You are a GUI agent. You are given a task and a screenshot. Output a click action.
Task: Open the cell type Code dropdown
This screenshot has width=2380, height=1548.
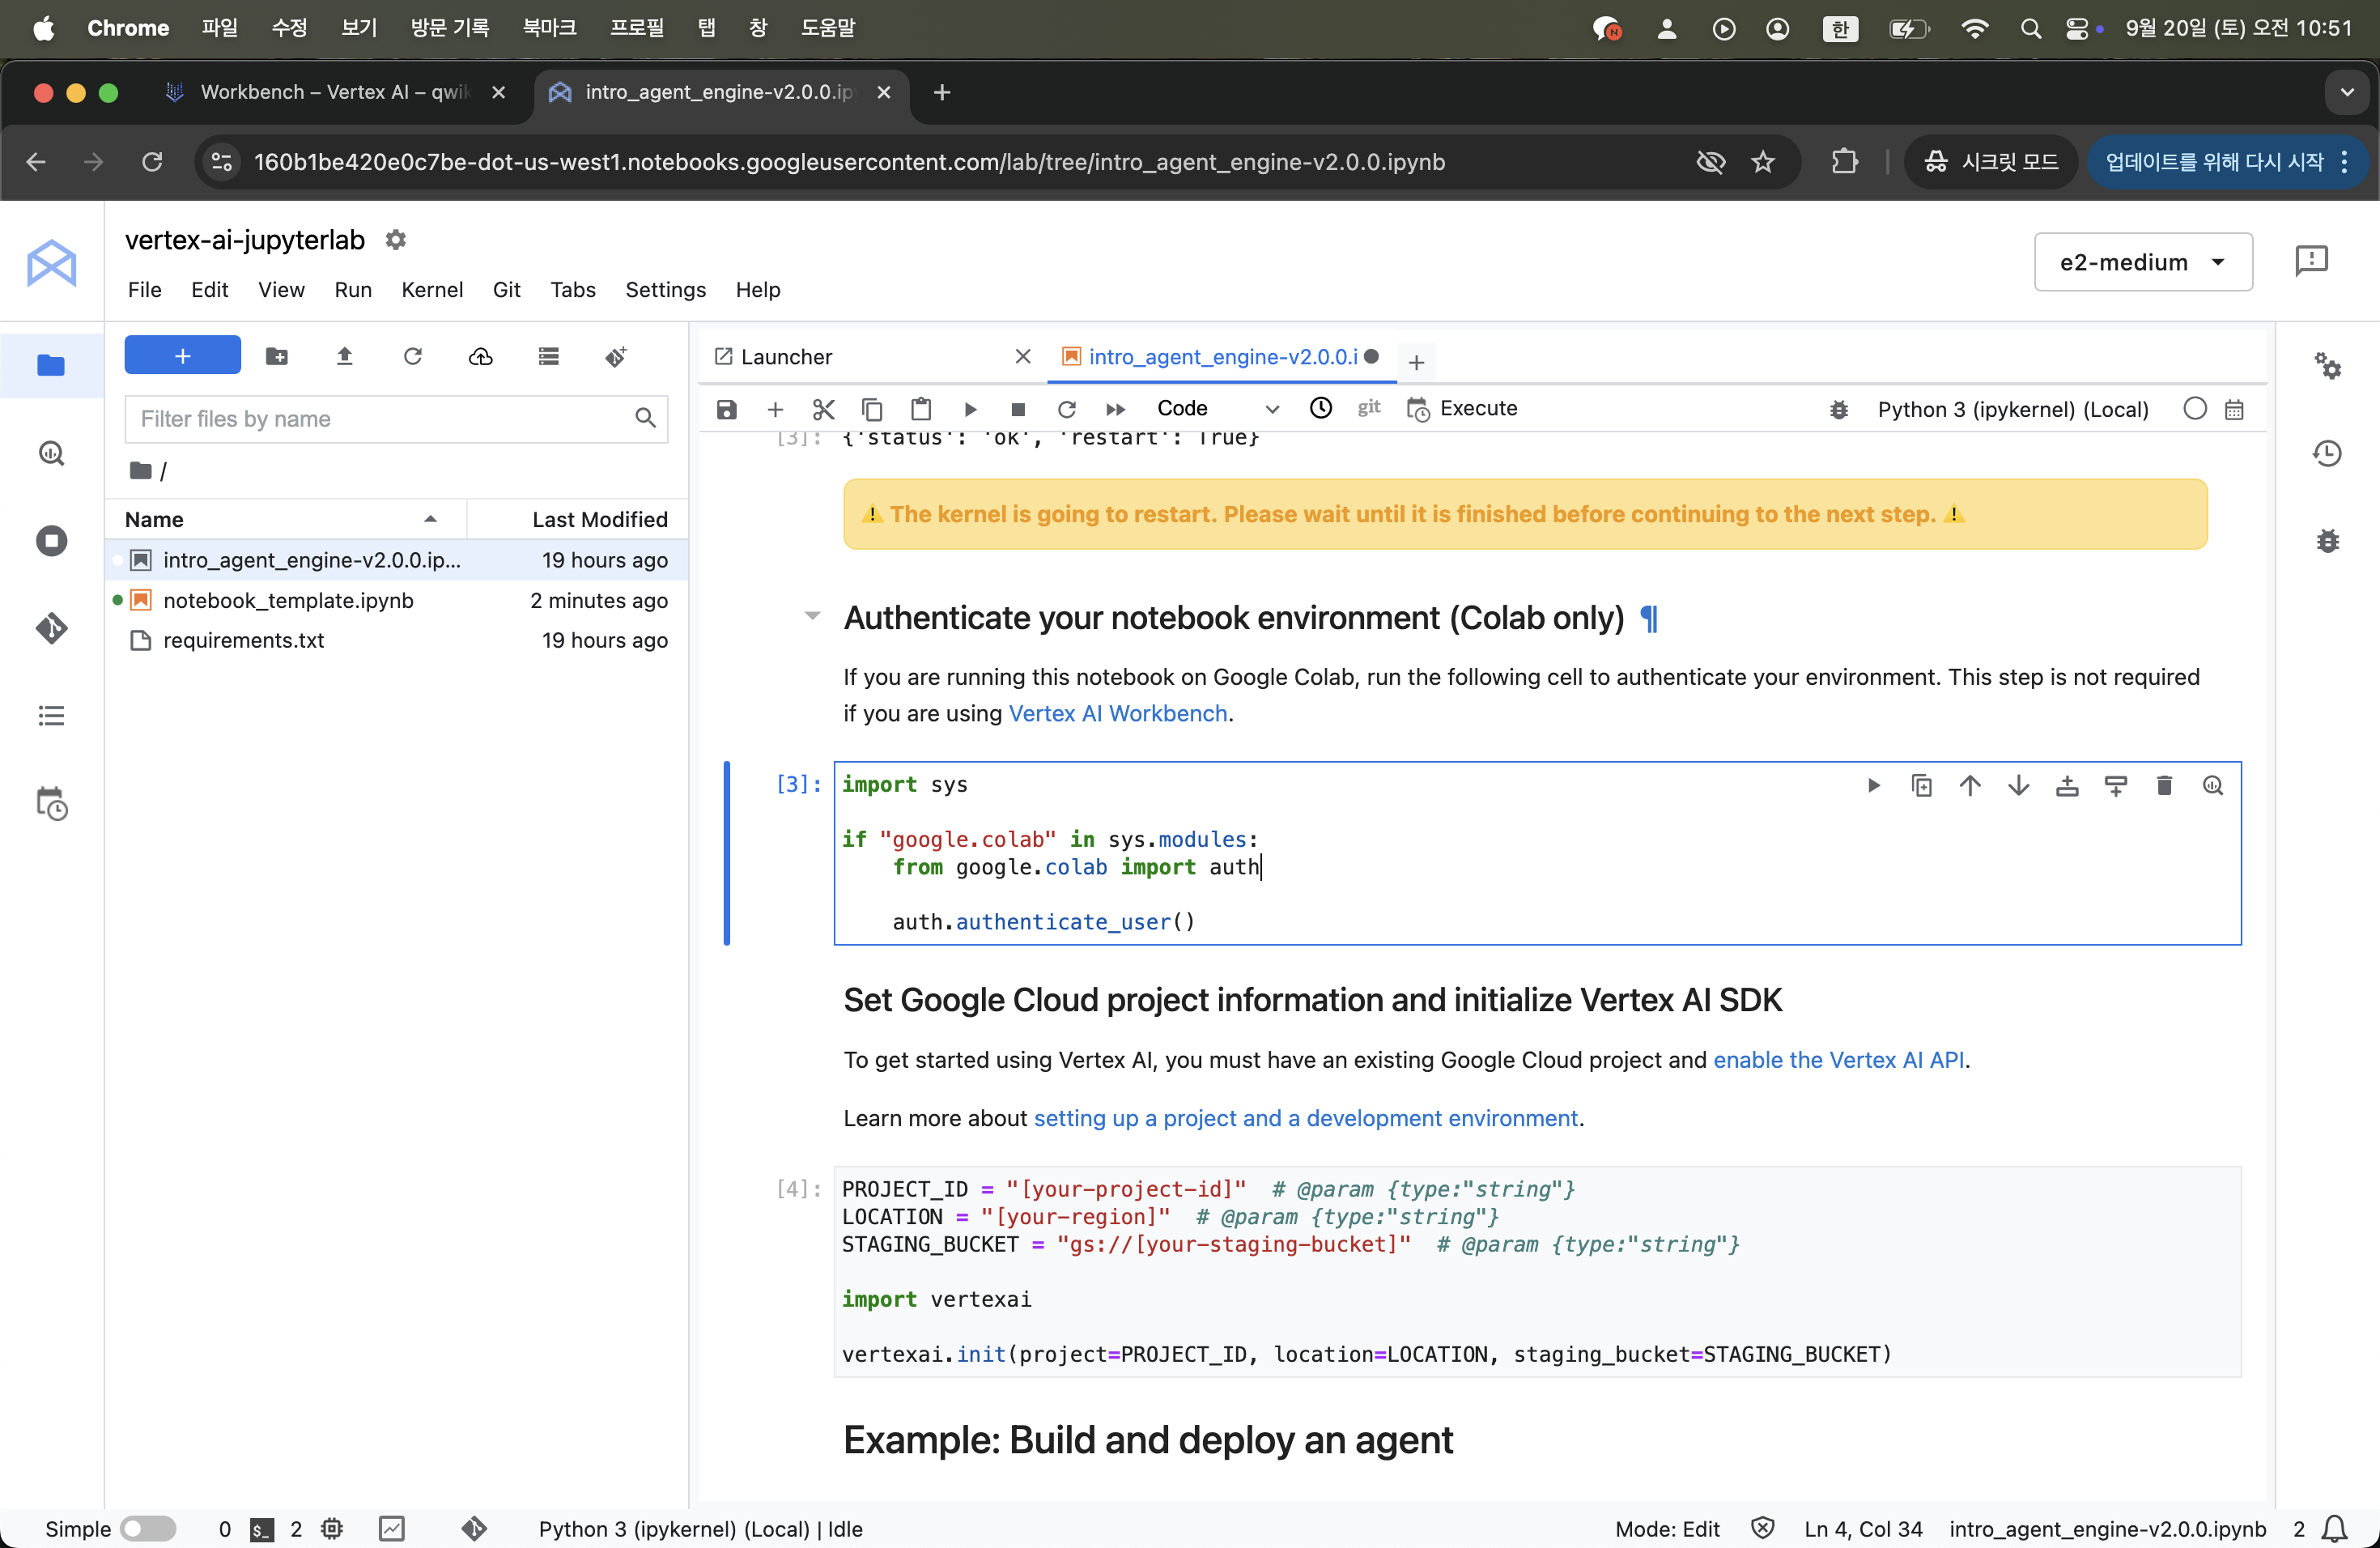[x=1216, y=409]
